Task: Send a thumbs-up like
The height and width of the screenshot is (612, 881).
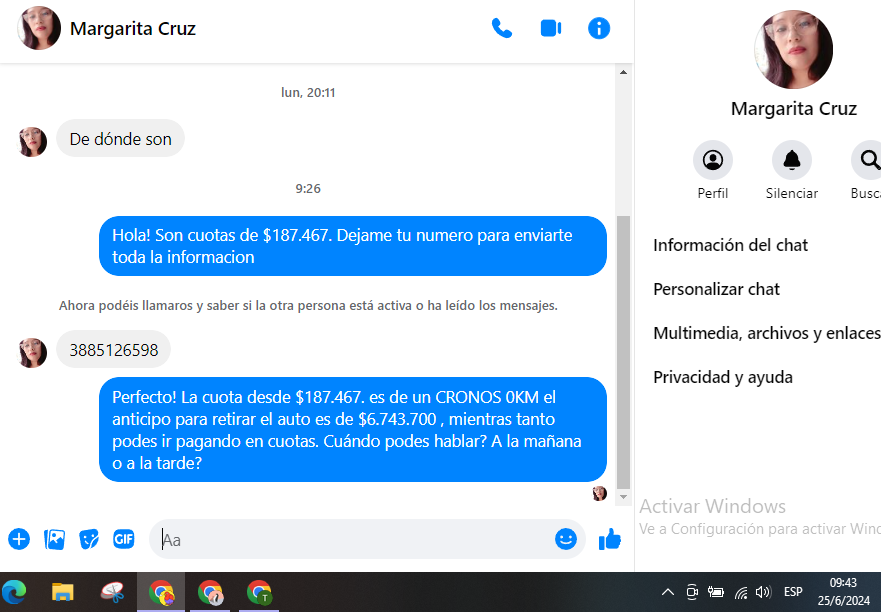Action: coord(610,539)
